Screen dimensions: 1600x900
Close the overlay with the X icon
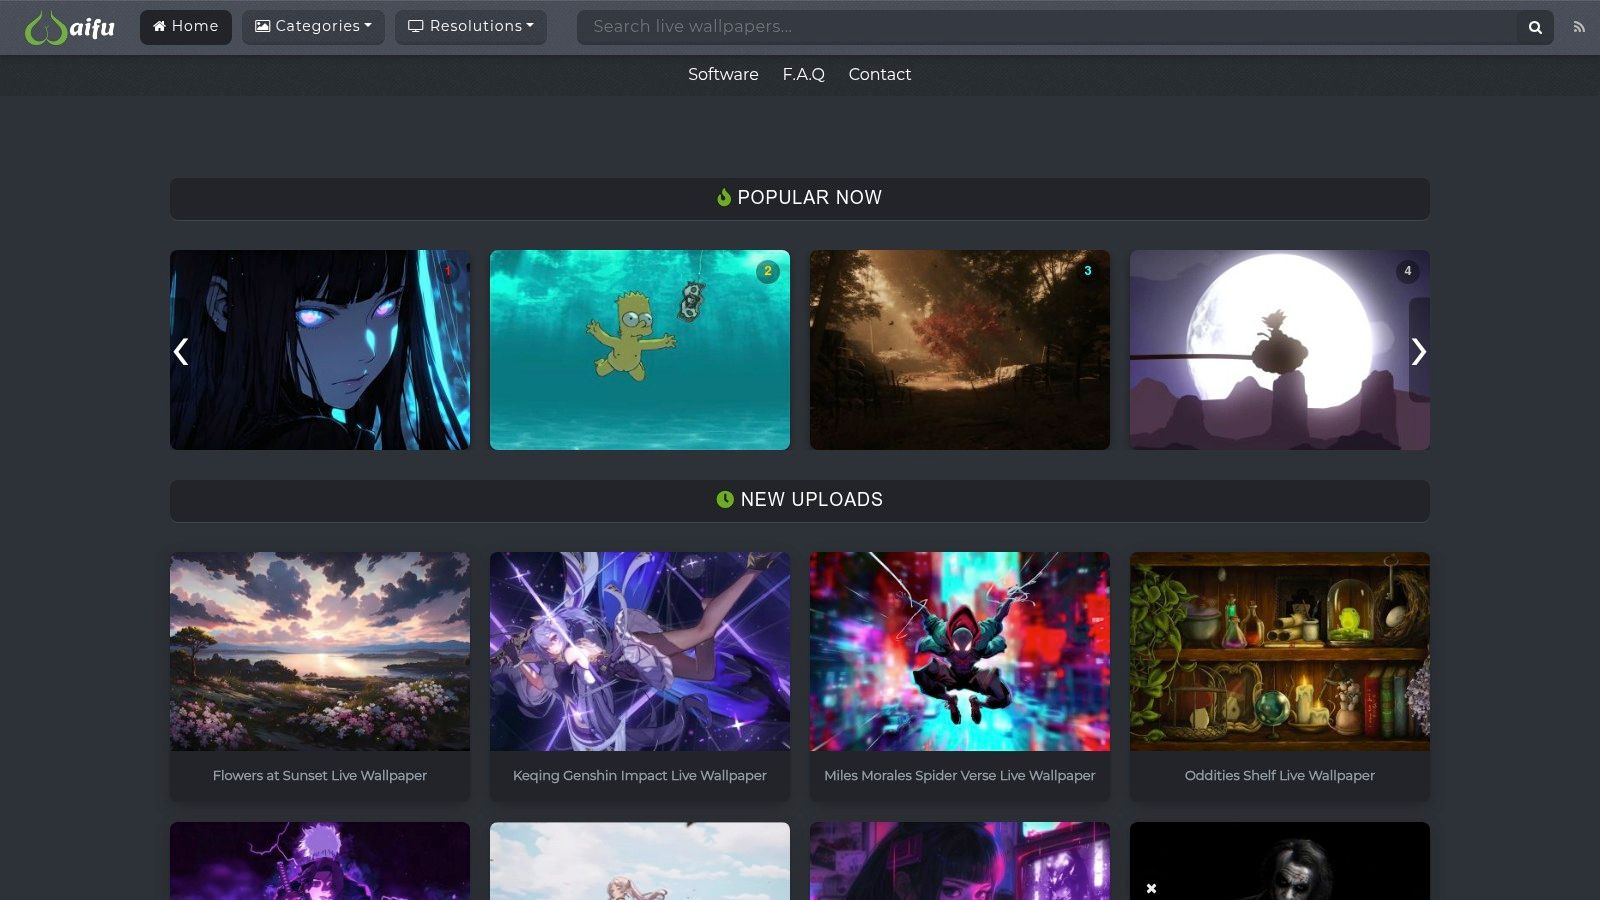click(1151, 888)
